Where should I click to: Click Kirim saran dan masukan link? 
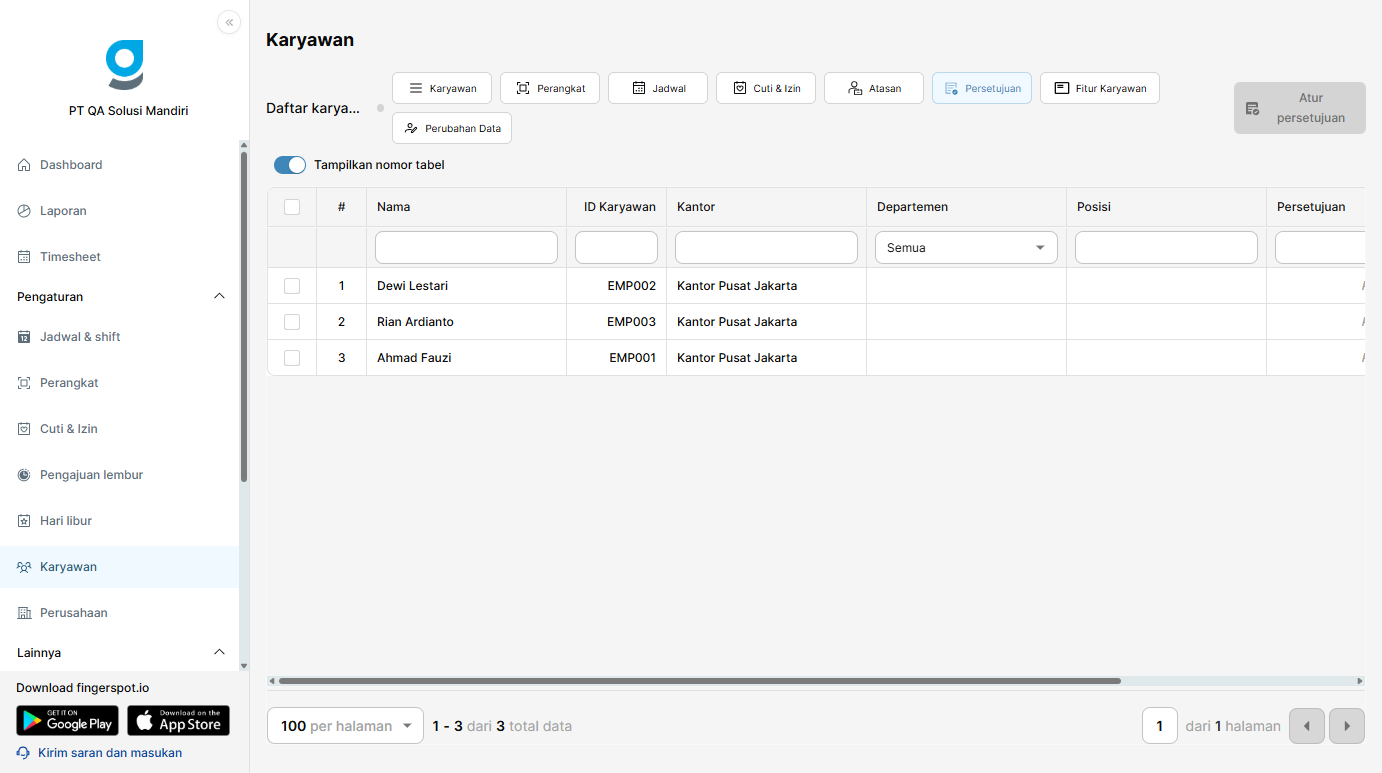110,753
